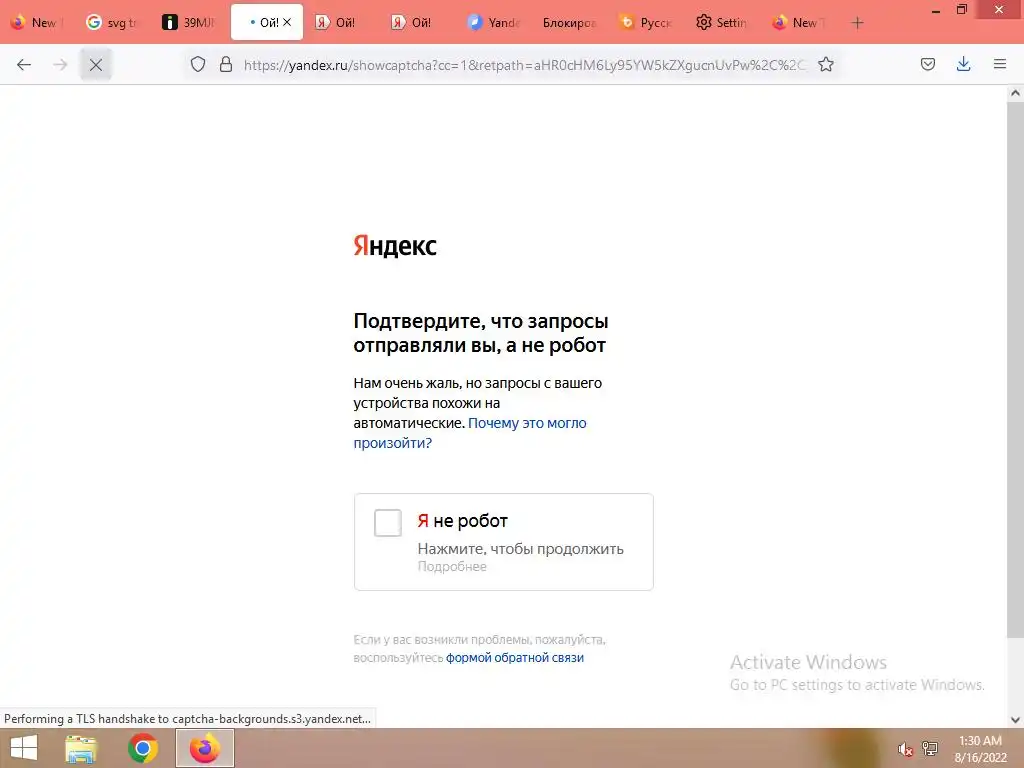
Task: Open 'формой обратной связи' feedback link
Action: (515, 658)
